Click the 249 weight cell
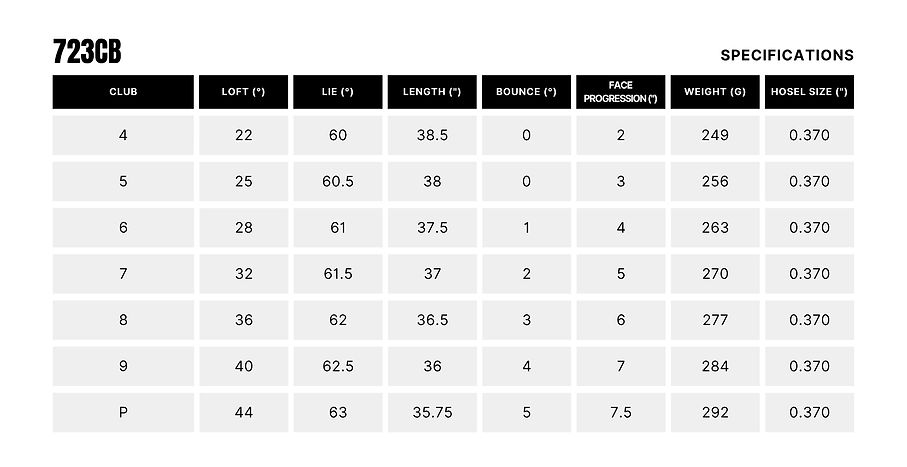907x467 pixels. point(715,135)
